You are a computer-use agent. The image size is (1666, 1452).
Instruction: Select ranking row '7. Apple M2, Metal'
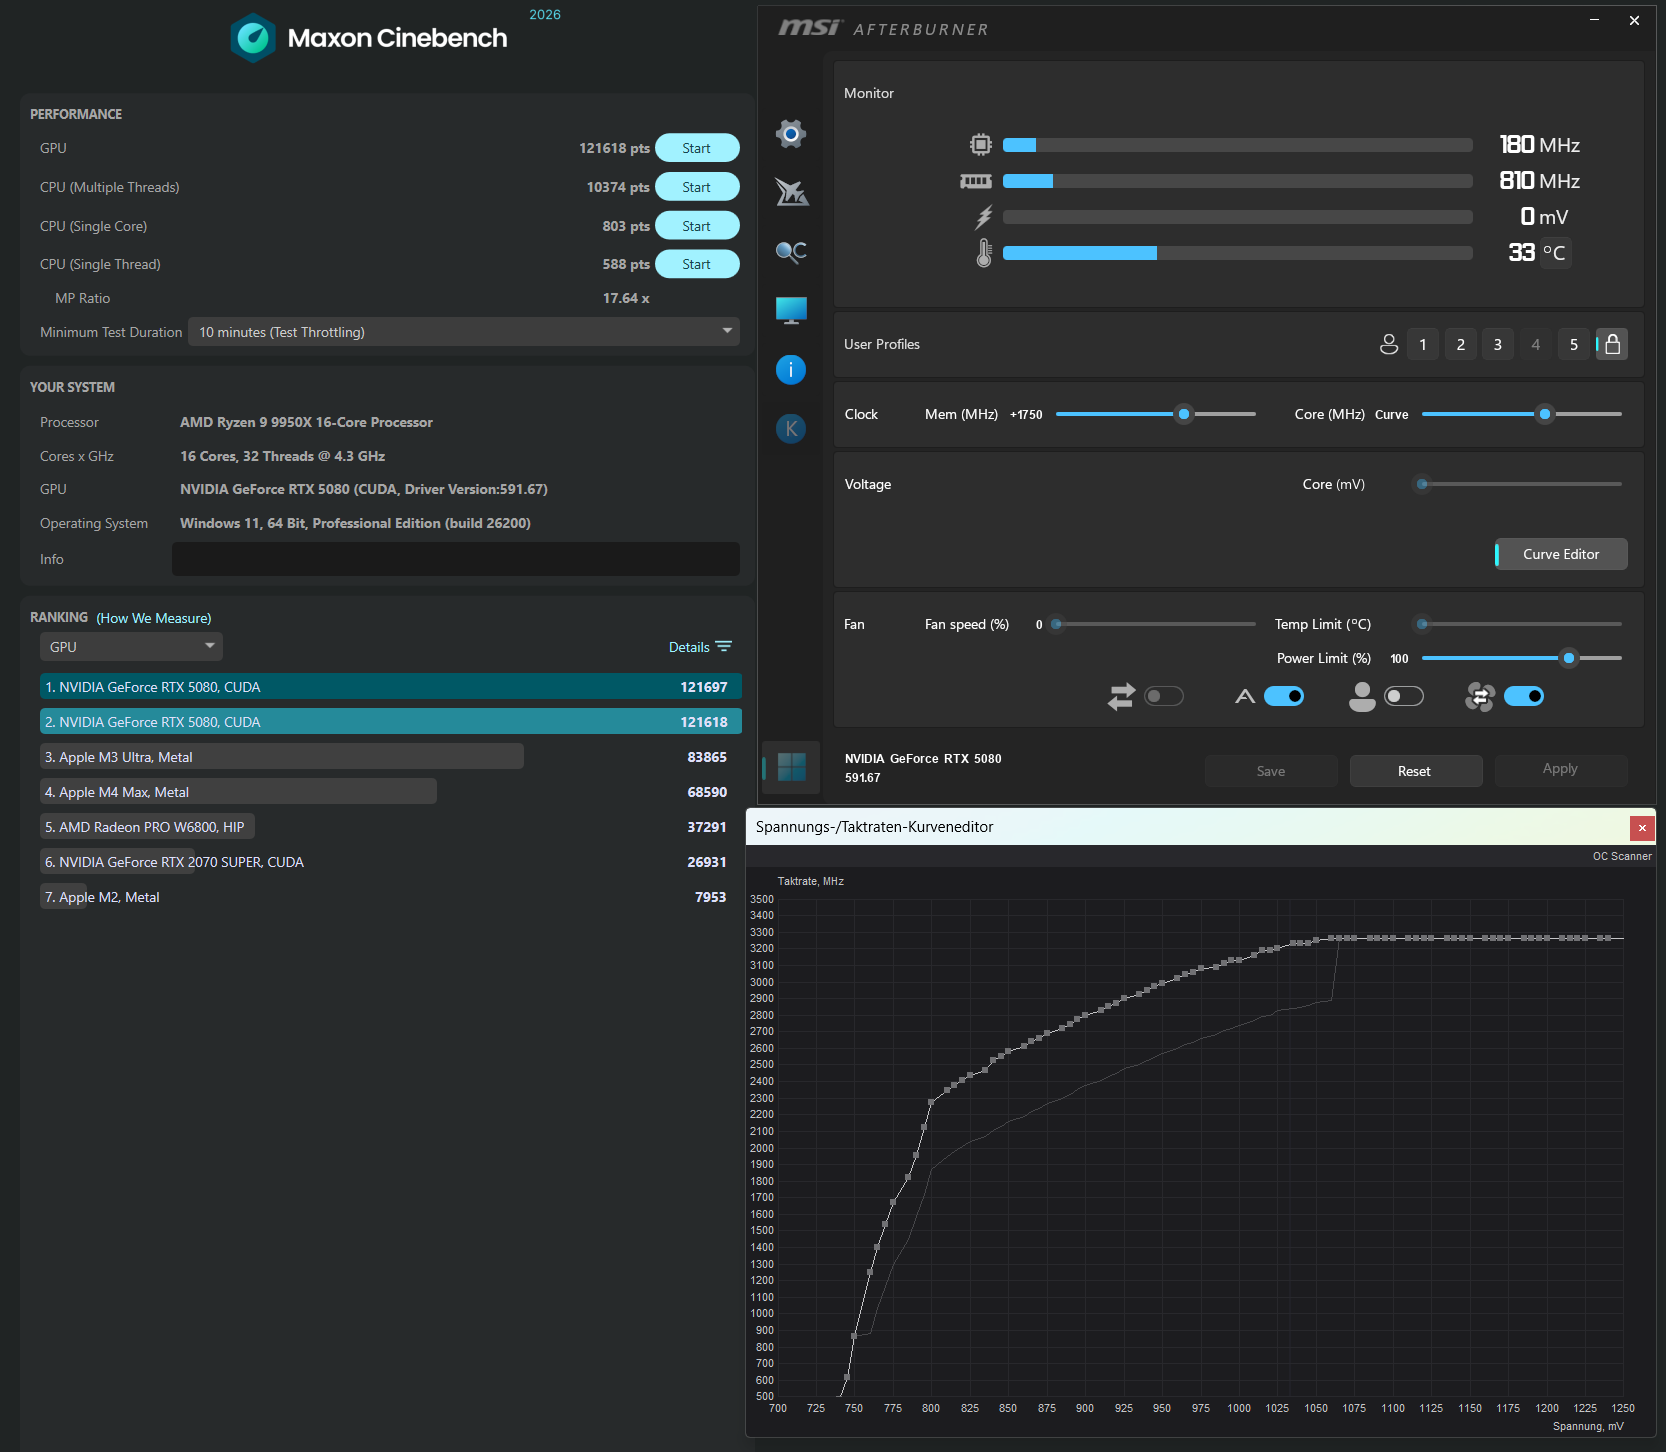(391, 897)
